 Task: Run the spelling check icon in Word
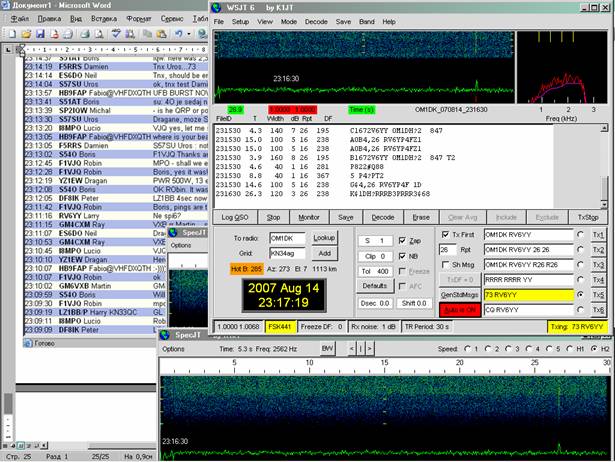(116, 34)
